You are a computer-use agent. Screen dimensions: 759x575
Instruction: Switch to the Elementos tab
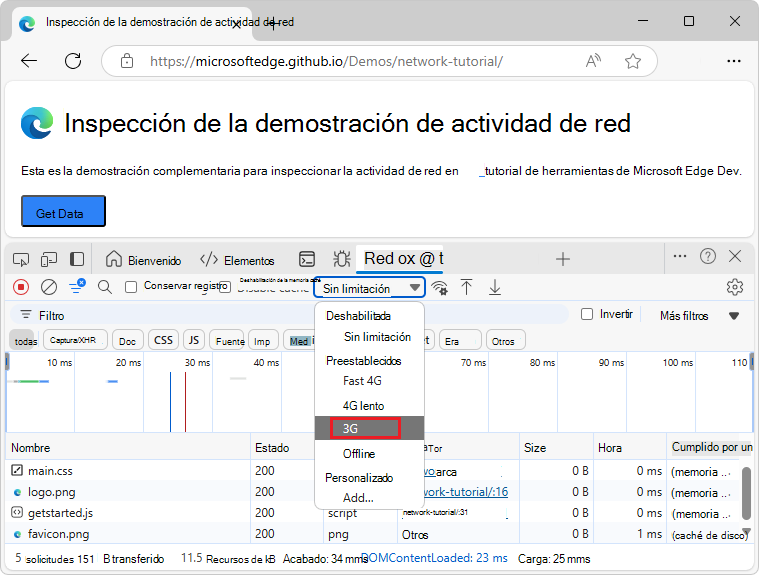(237, 260)
